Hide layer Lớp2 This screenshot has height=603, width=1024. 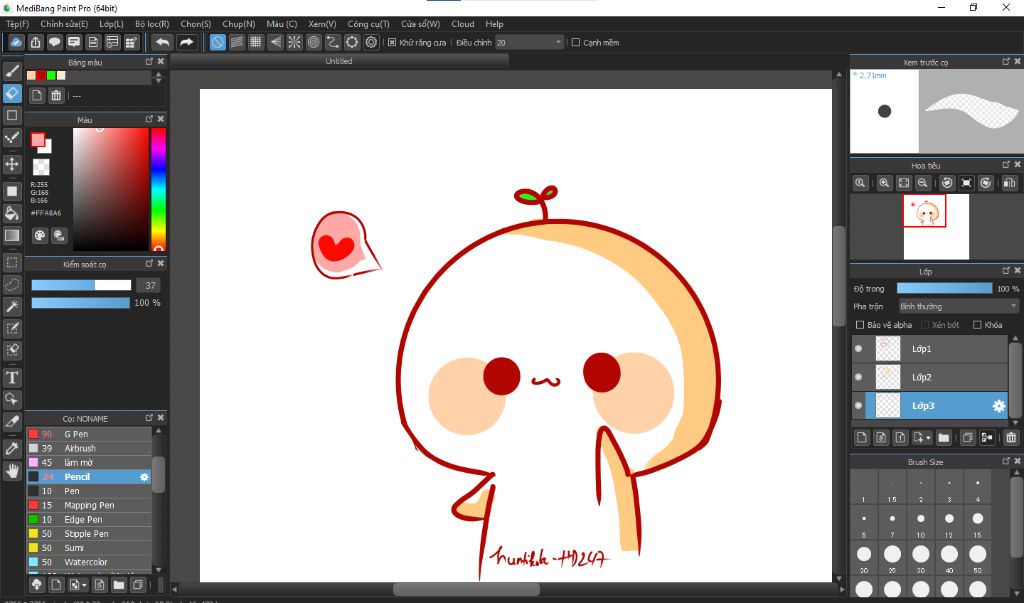(858, 377)
